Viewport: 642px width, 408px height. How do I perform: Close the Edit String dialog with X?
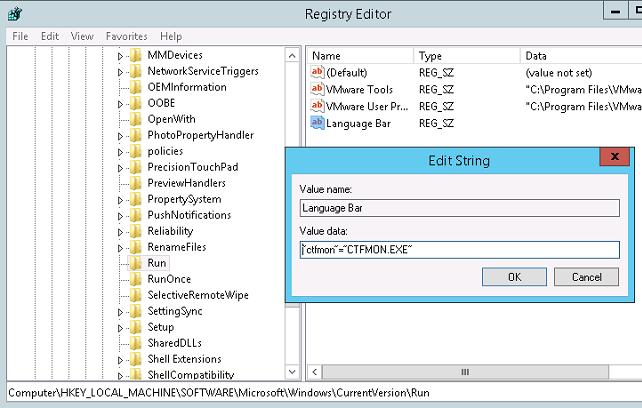pyautogui.click(x=613, y=158)
